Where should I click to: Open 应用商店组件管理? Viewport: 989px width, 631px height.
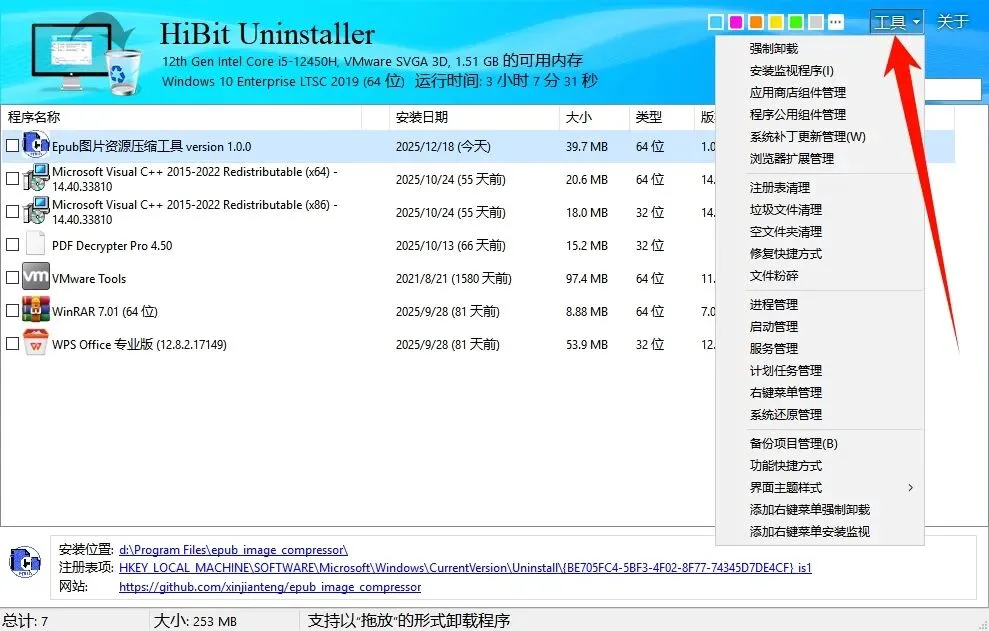[798, 93]
